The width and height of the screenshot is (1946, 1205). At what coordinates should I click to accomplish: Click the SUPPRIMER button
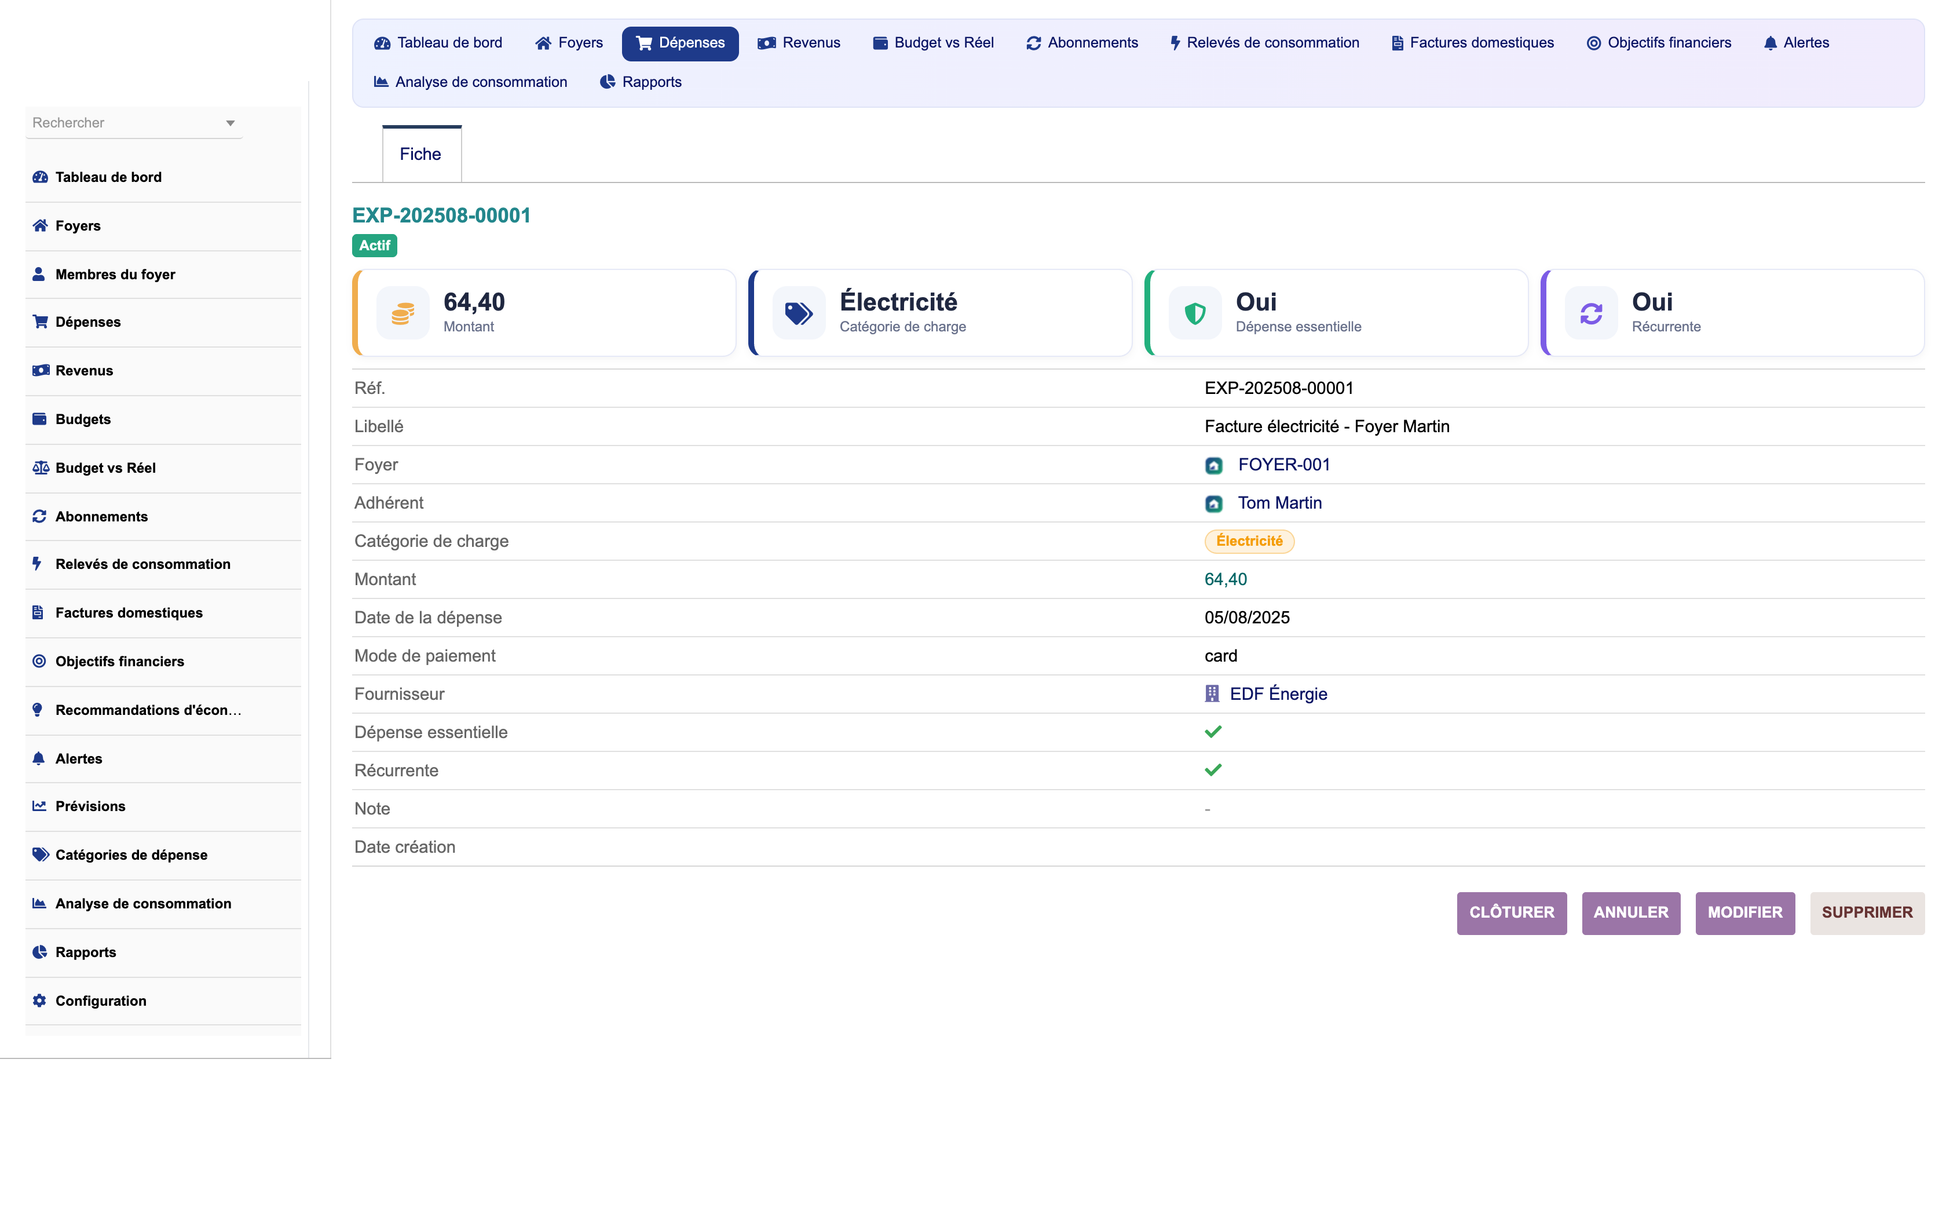pos(1866,913)
